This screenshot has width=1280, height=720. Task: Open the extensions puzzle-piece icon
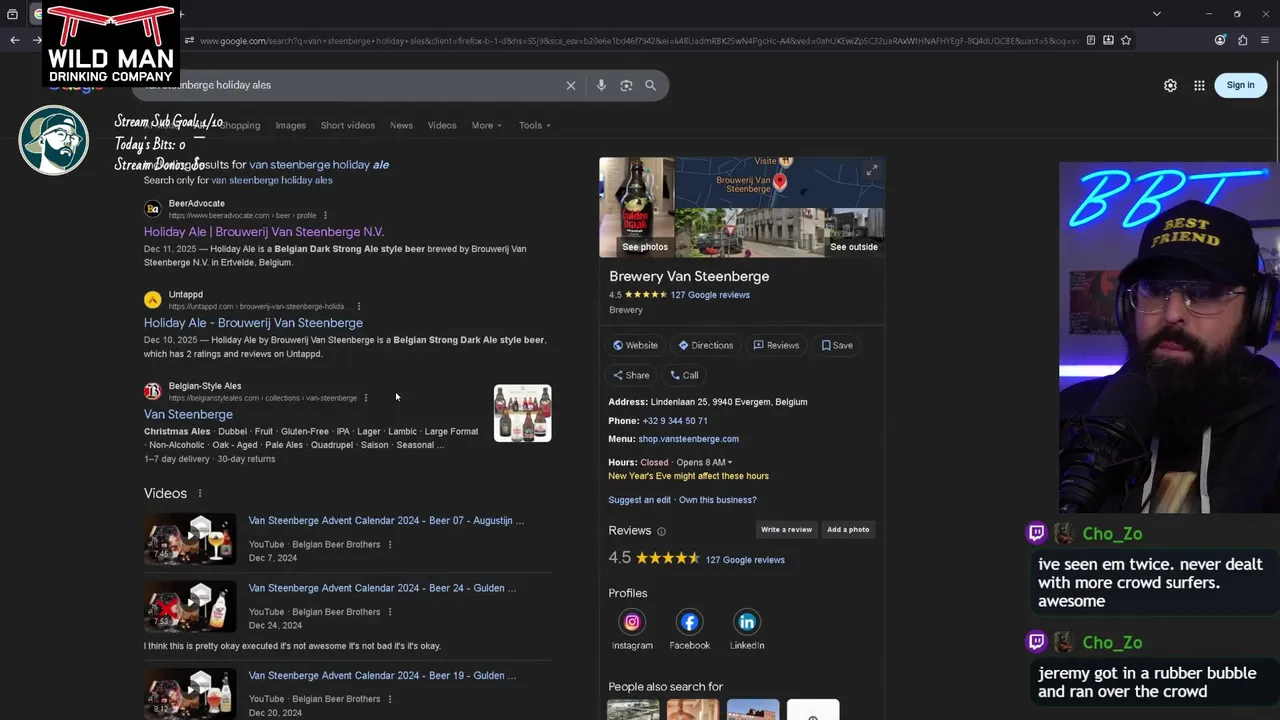(x=1243, y=40)
